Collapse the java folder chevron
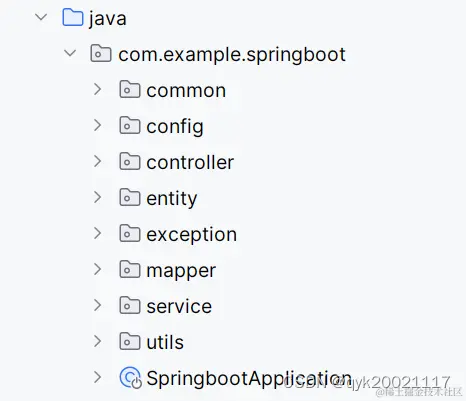466x401 pixels. click(x=41, y=17)
